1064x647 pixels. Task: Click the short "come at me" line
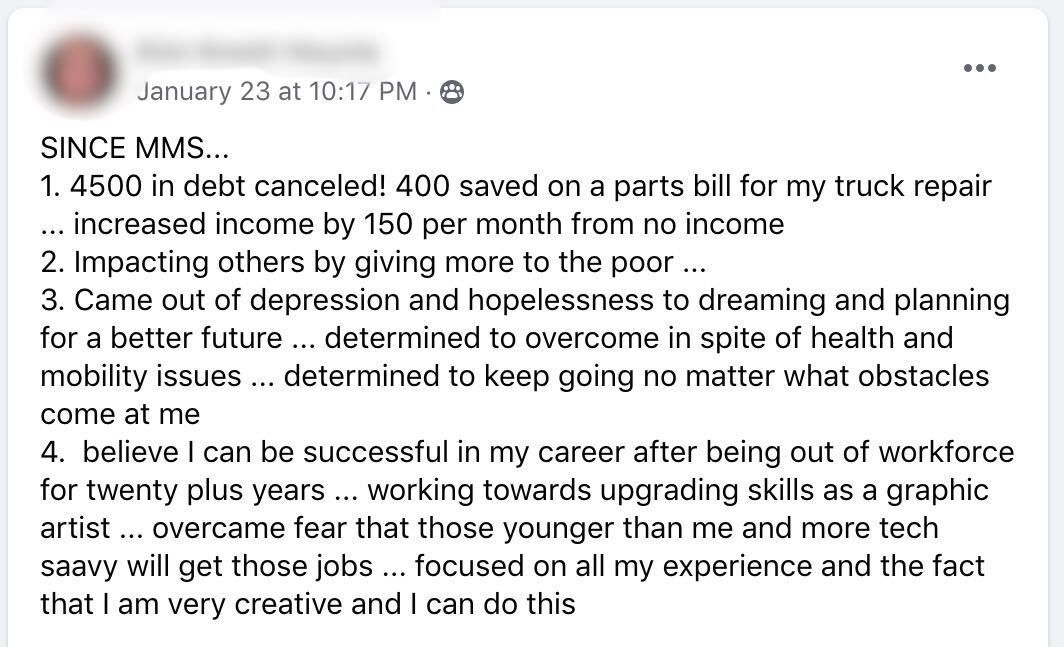click(x=120, y=414)
